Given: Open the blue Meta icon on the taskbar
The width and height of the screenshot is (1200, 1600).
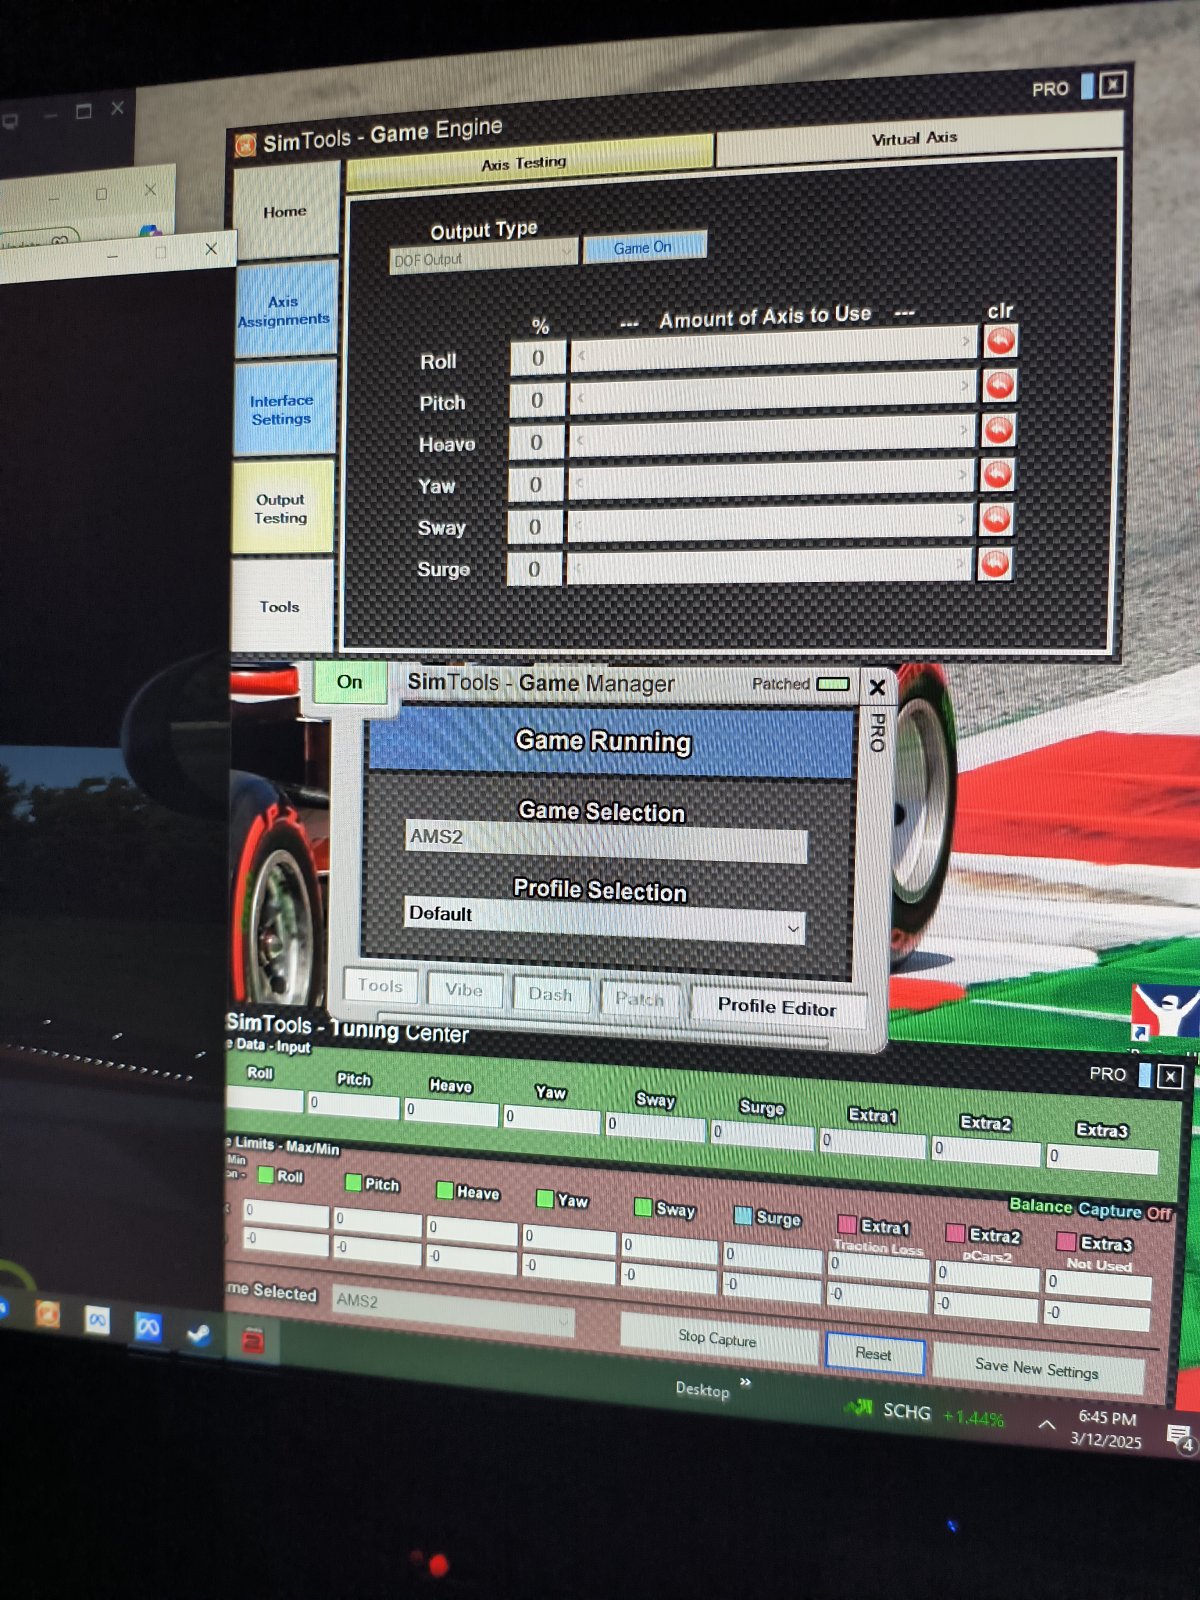Looking at the screenshot, I should [148, 1327].
